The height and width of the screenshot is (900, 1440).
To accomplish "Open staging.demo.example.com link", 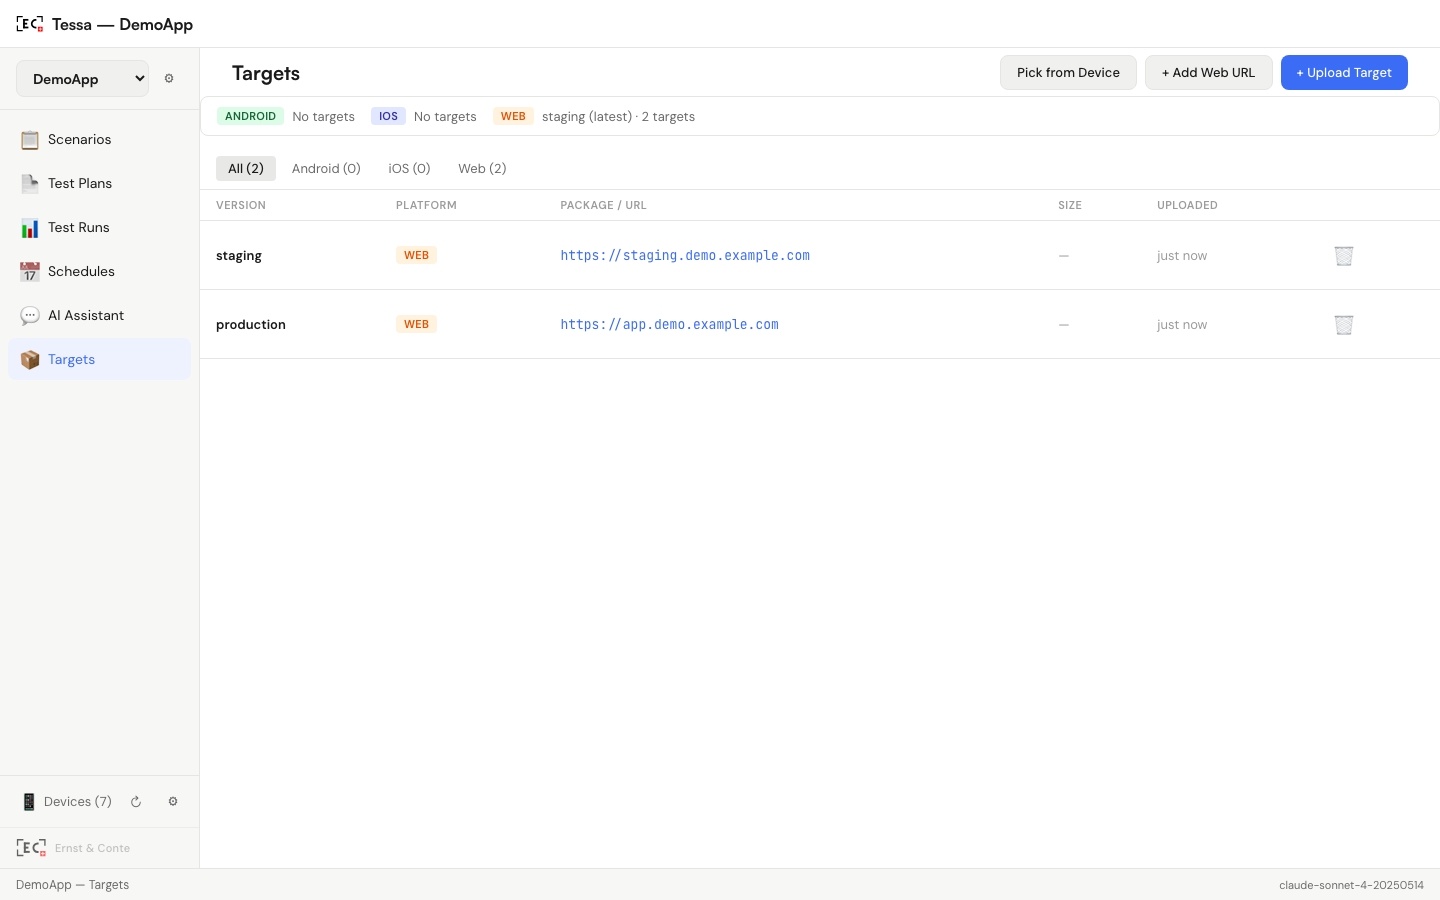I will point(685,255).
